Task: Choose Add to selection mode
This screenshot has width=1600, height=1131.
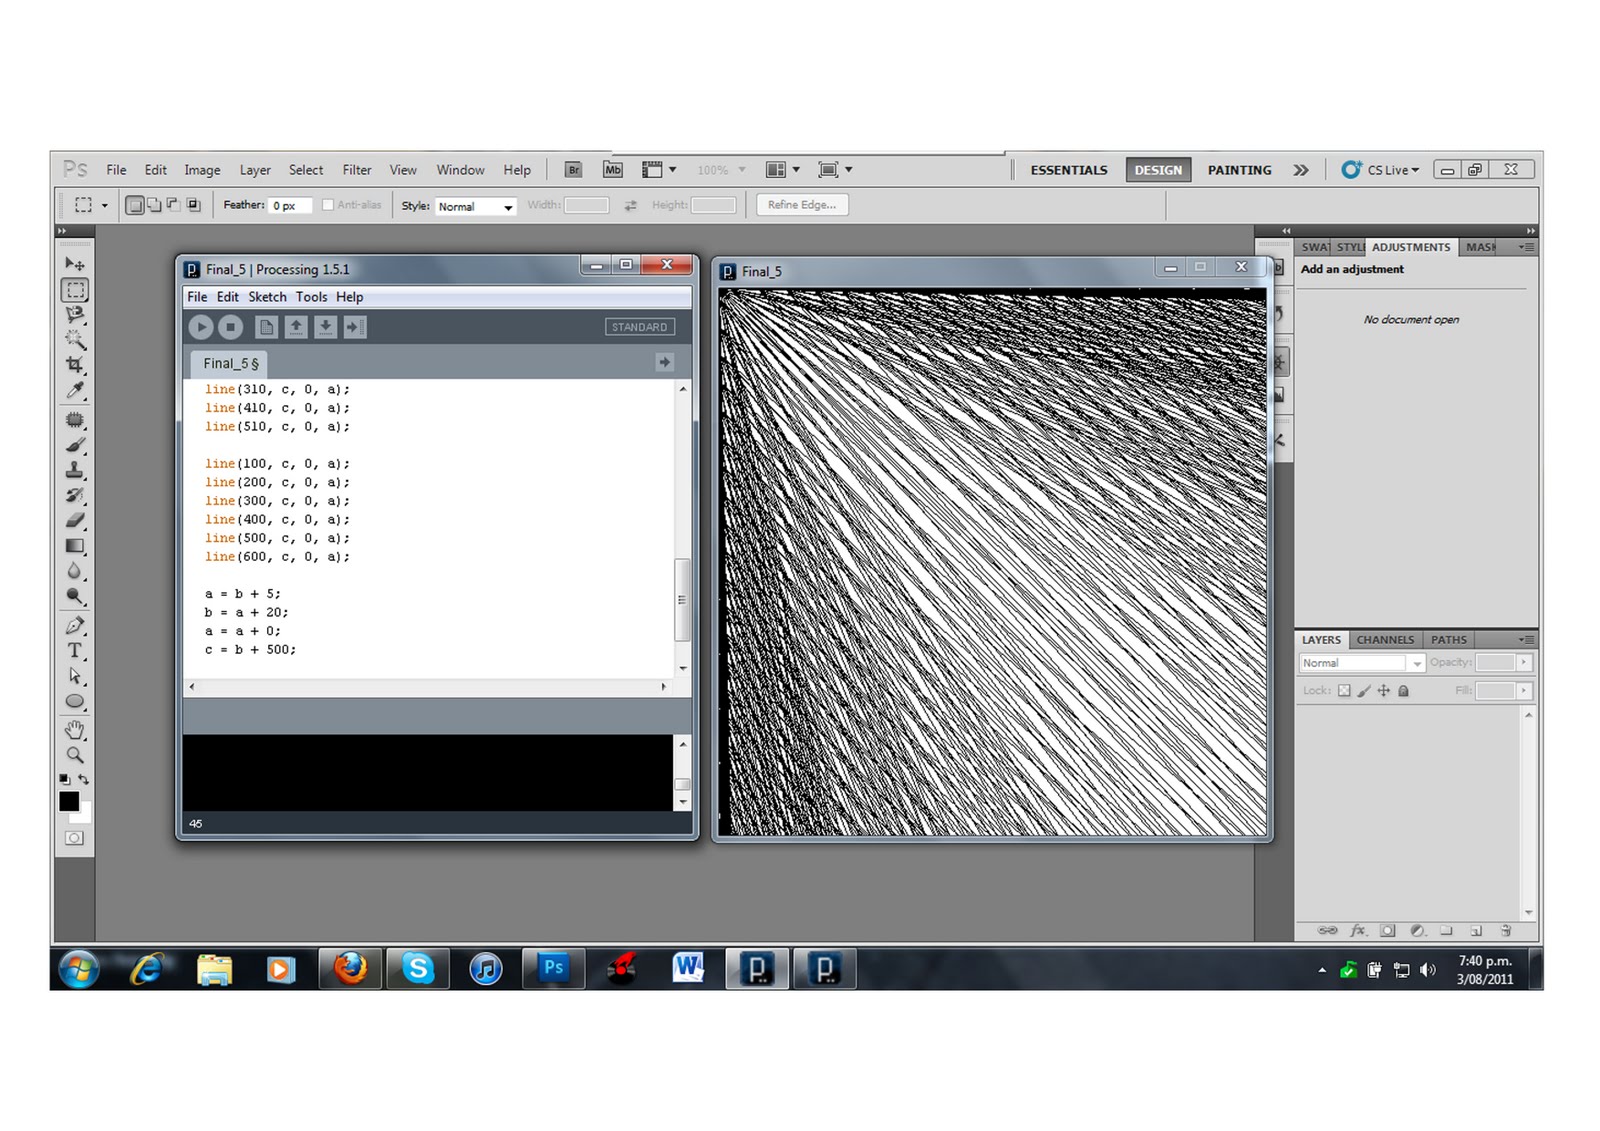Action: coord(154,205)
